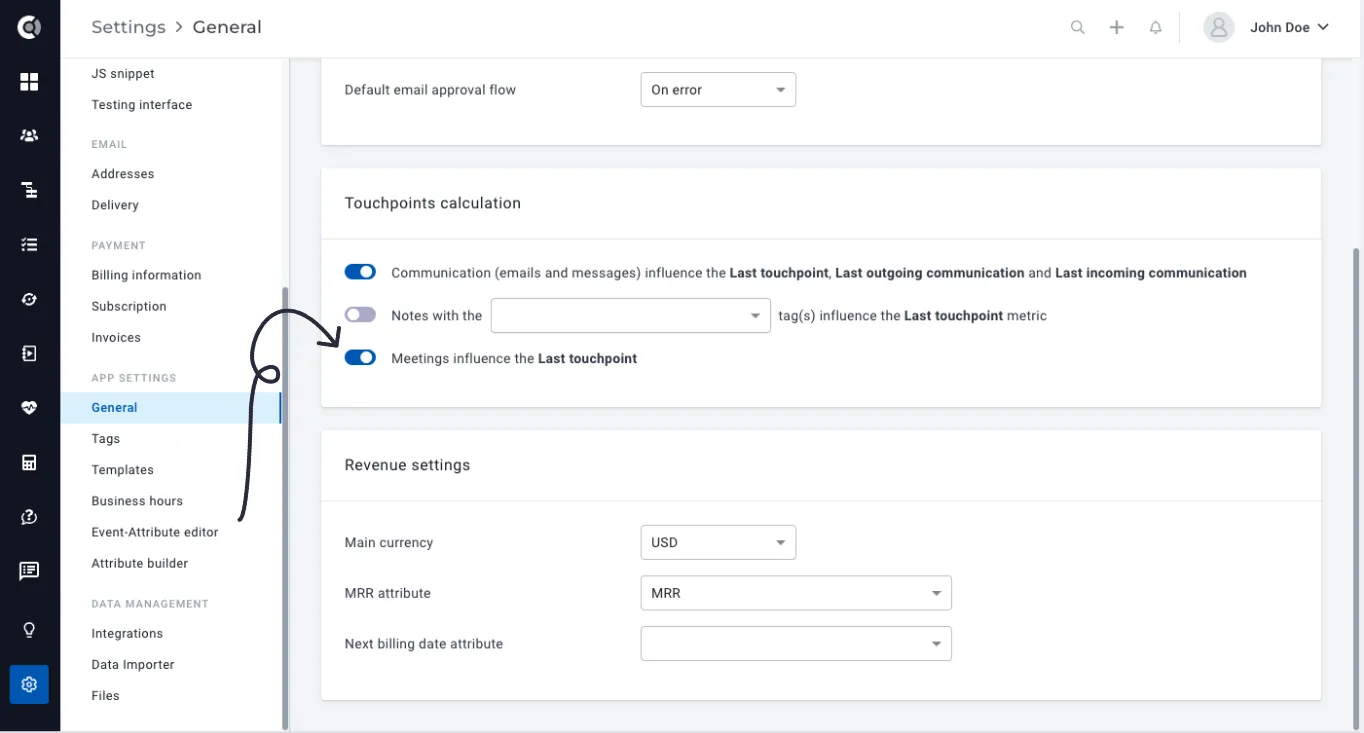Toggle Communication influences Last touchpoint switch
Image resolution: width=1364 pixels, height=733 pixels.
(x=360, y=272)
